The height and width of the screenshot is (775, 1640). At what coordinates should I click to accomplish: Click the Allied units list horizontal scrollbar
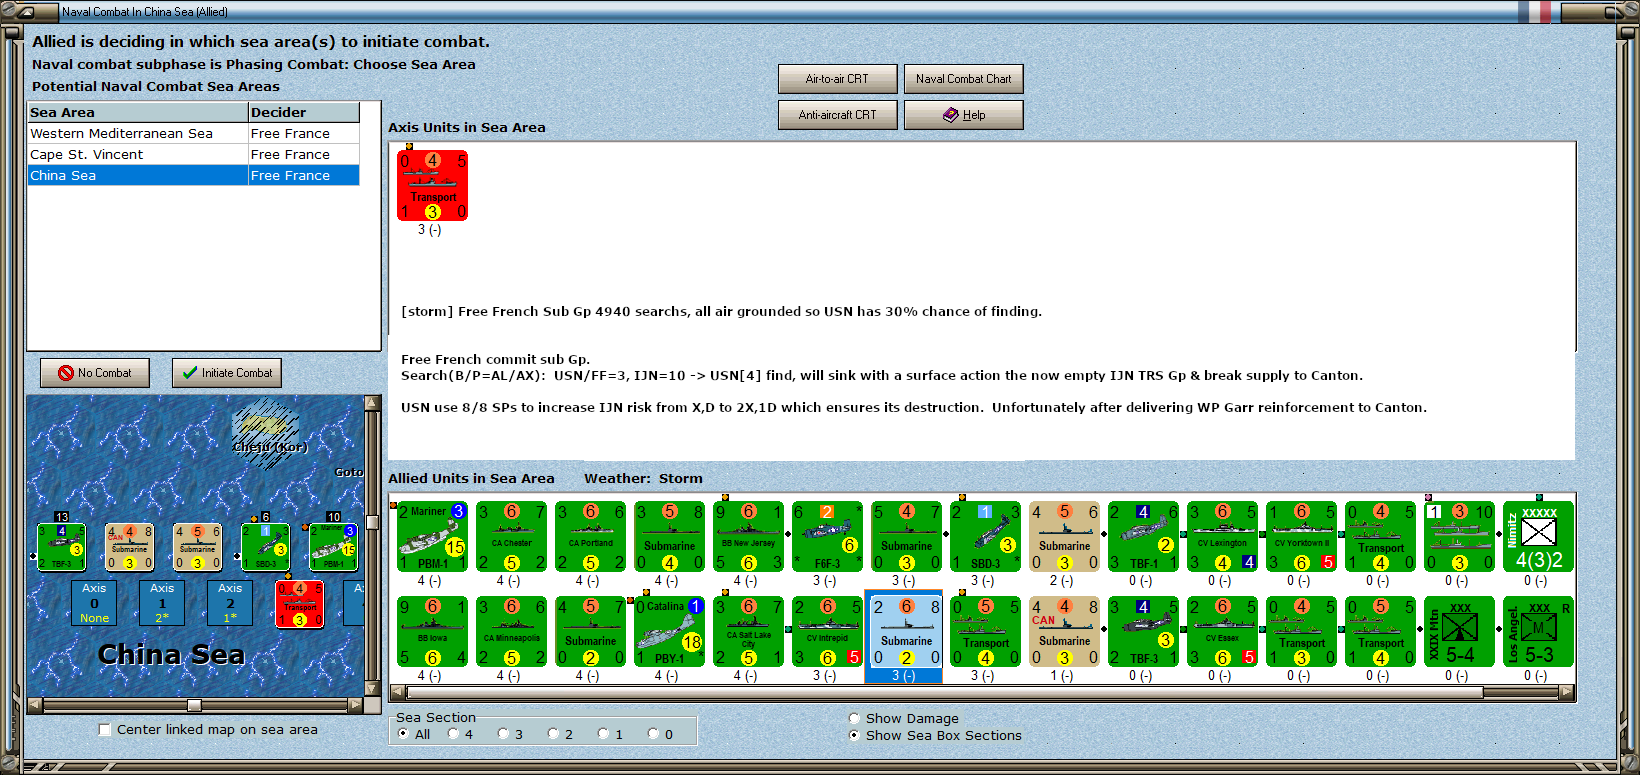(x=983, y=692)
